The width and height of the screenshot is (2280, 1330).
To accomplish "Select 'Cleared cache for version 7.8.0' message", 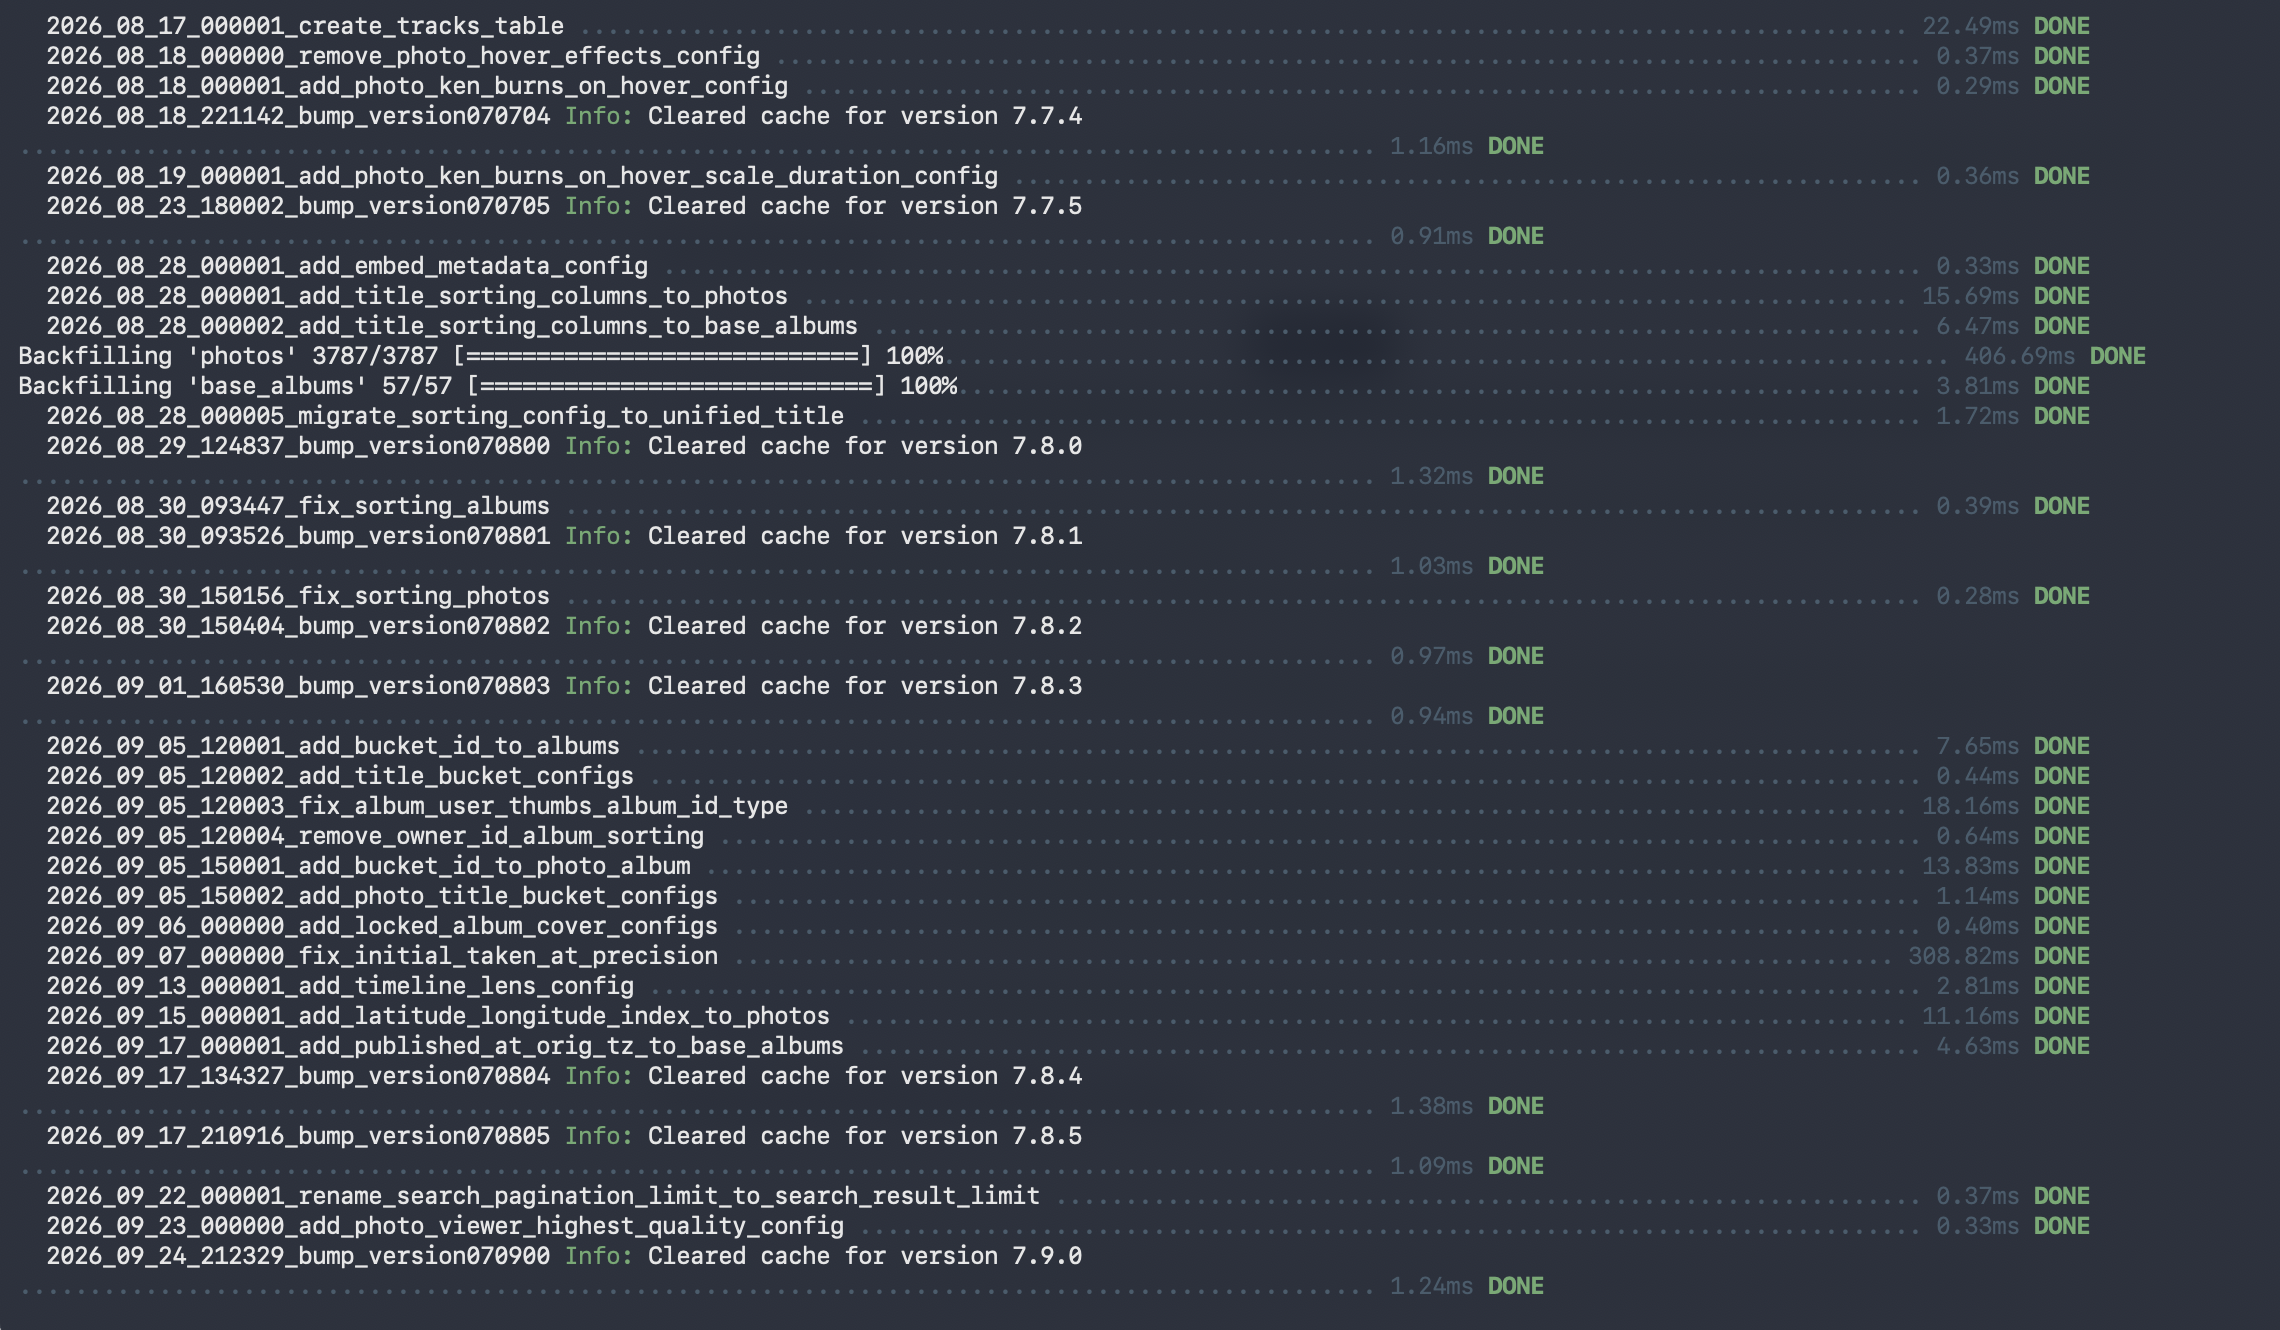I will tap(865, 446).
